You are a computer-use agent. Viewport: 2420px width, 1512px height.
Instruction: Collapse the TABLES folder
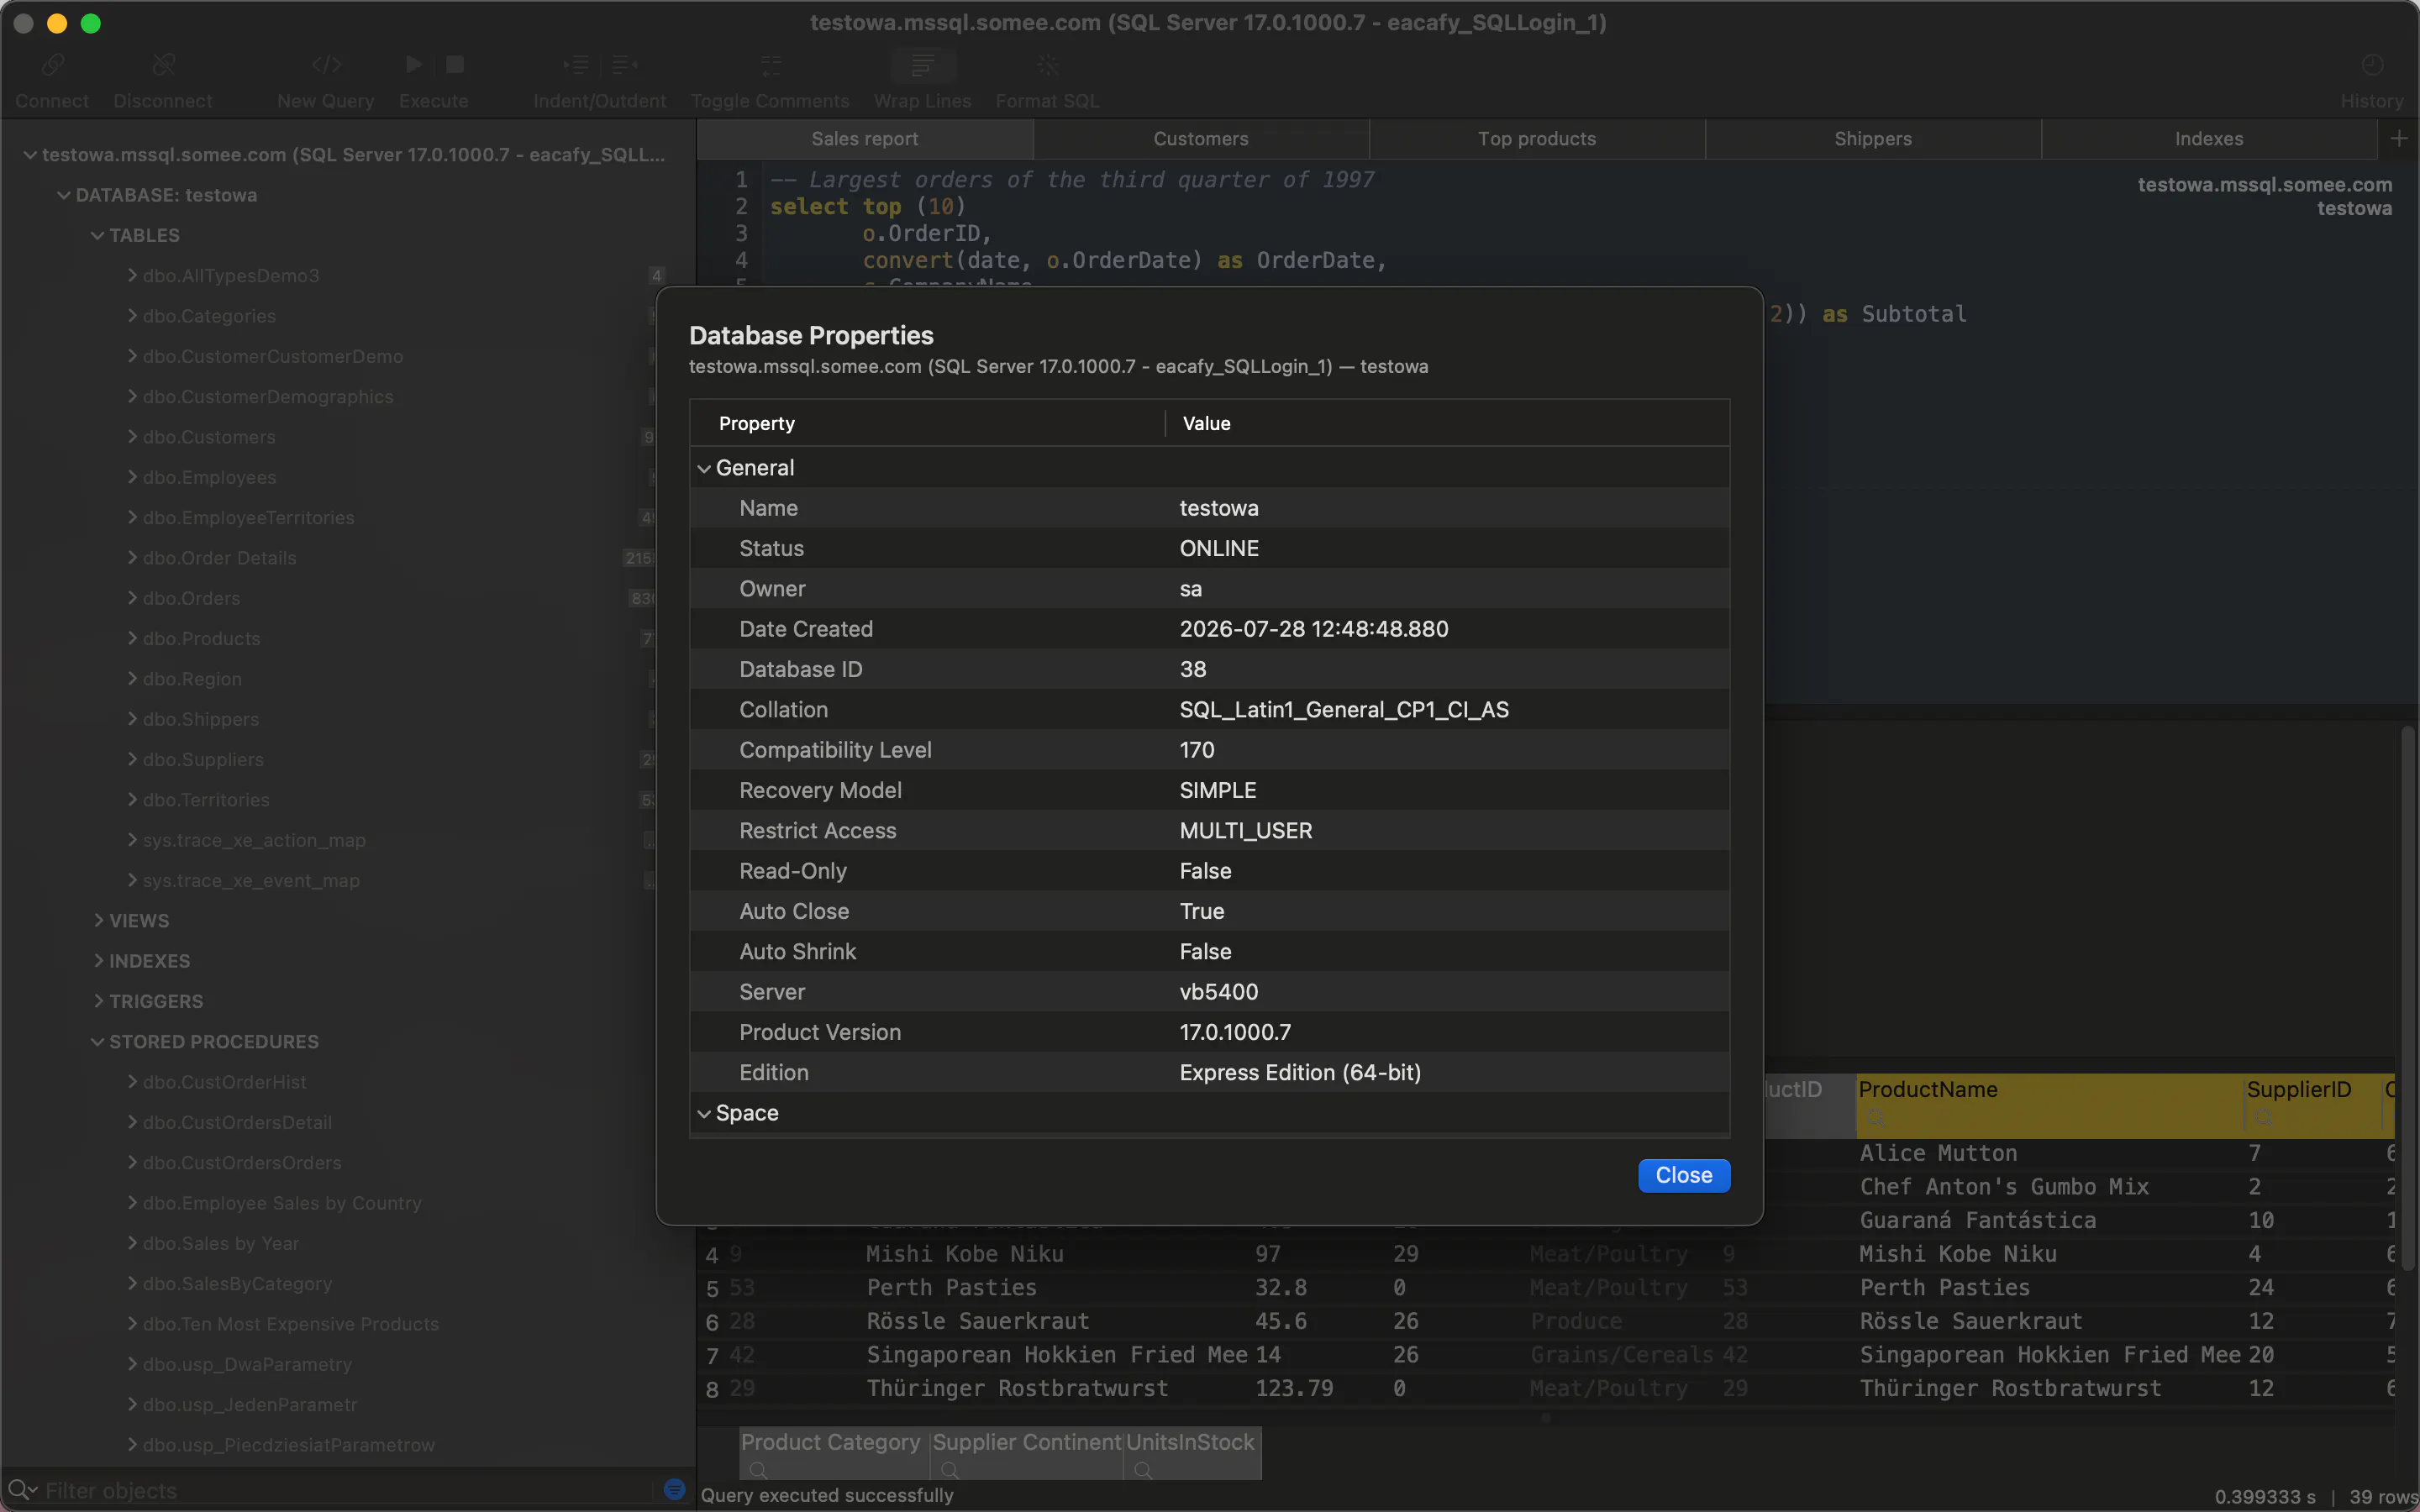click(x=97, y=236)
